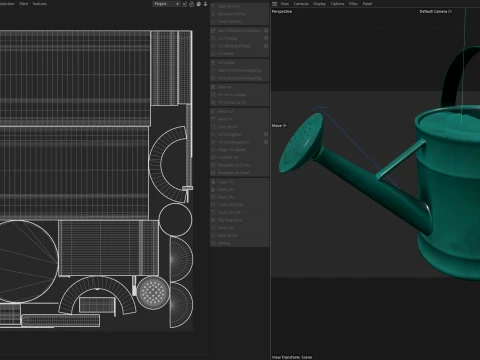Run the Line Up UV command

239,127
